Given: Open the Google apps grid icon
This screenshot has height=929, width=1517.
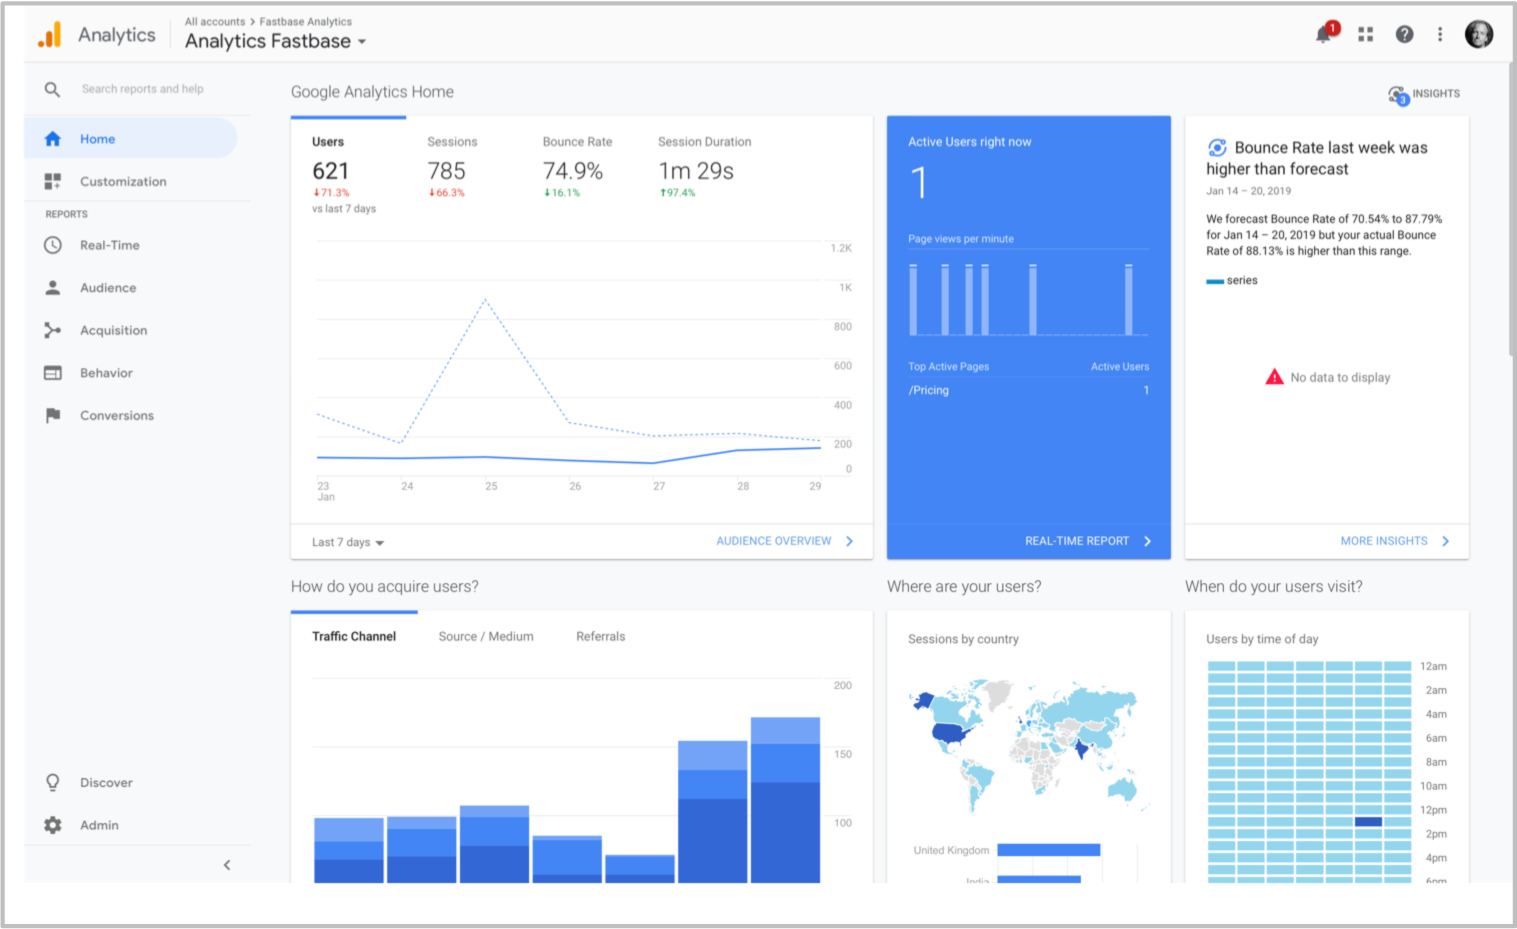Looking at the screenshot, I should [1365, 34].
